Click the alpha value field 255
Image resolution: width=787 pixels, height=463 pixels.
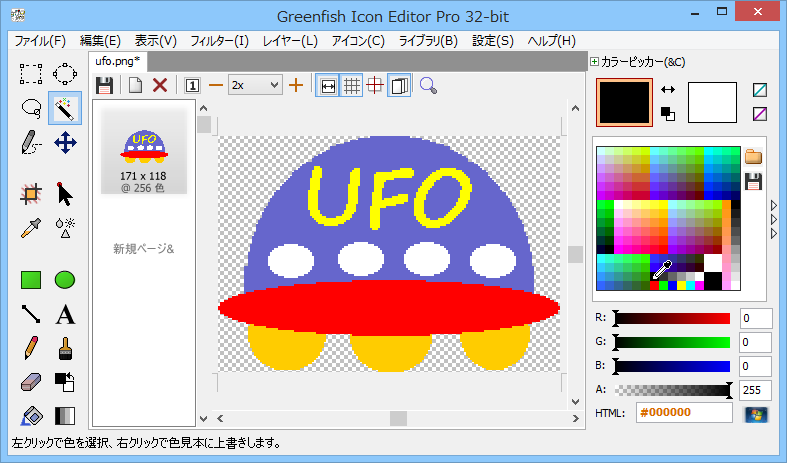click(x=755, y=390)
